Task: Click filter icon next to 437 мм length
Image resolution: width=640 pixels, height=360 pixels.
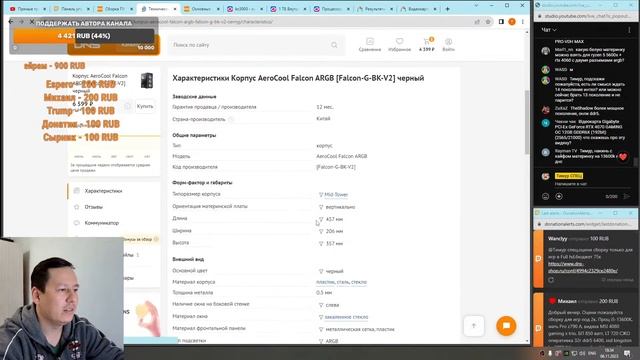Action: (x=321, y=219)
